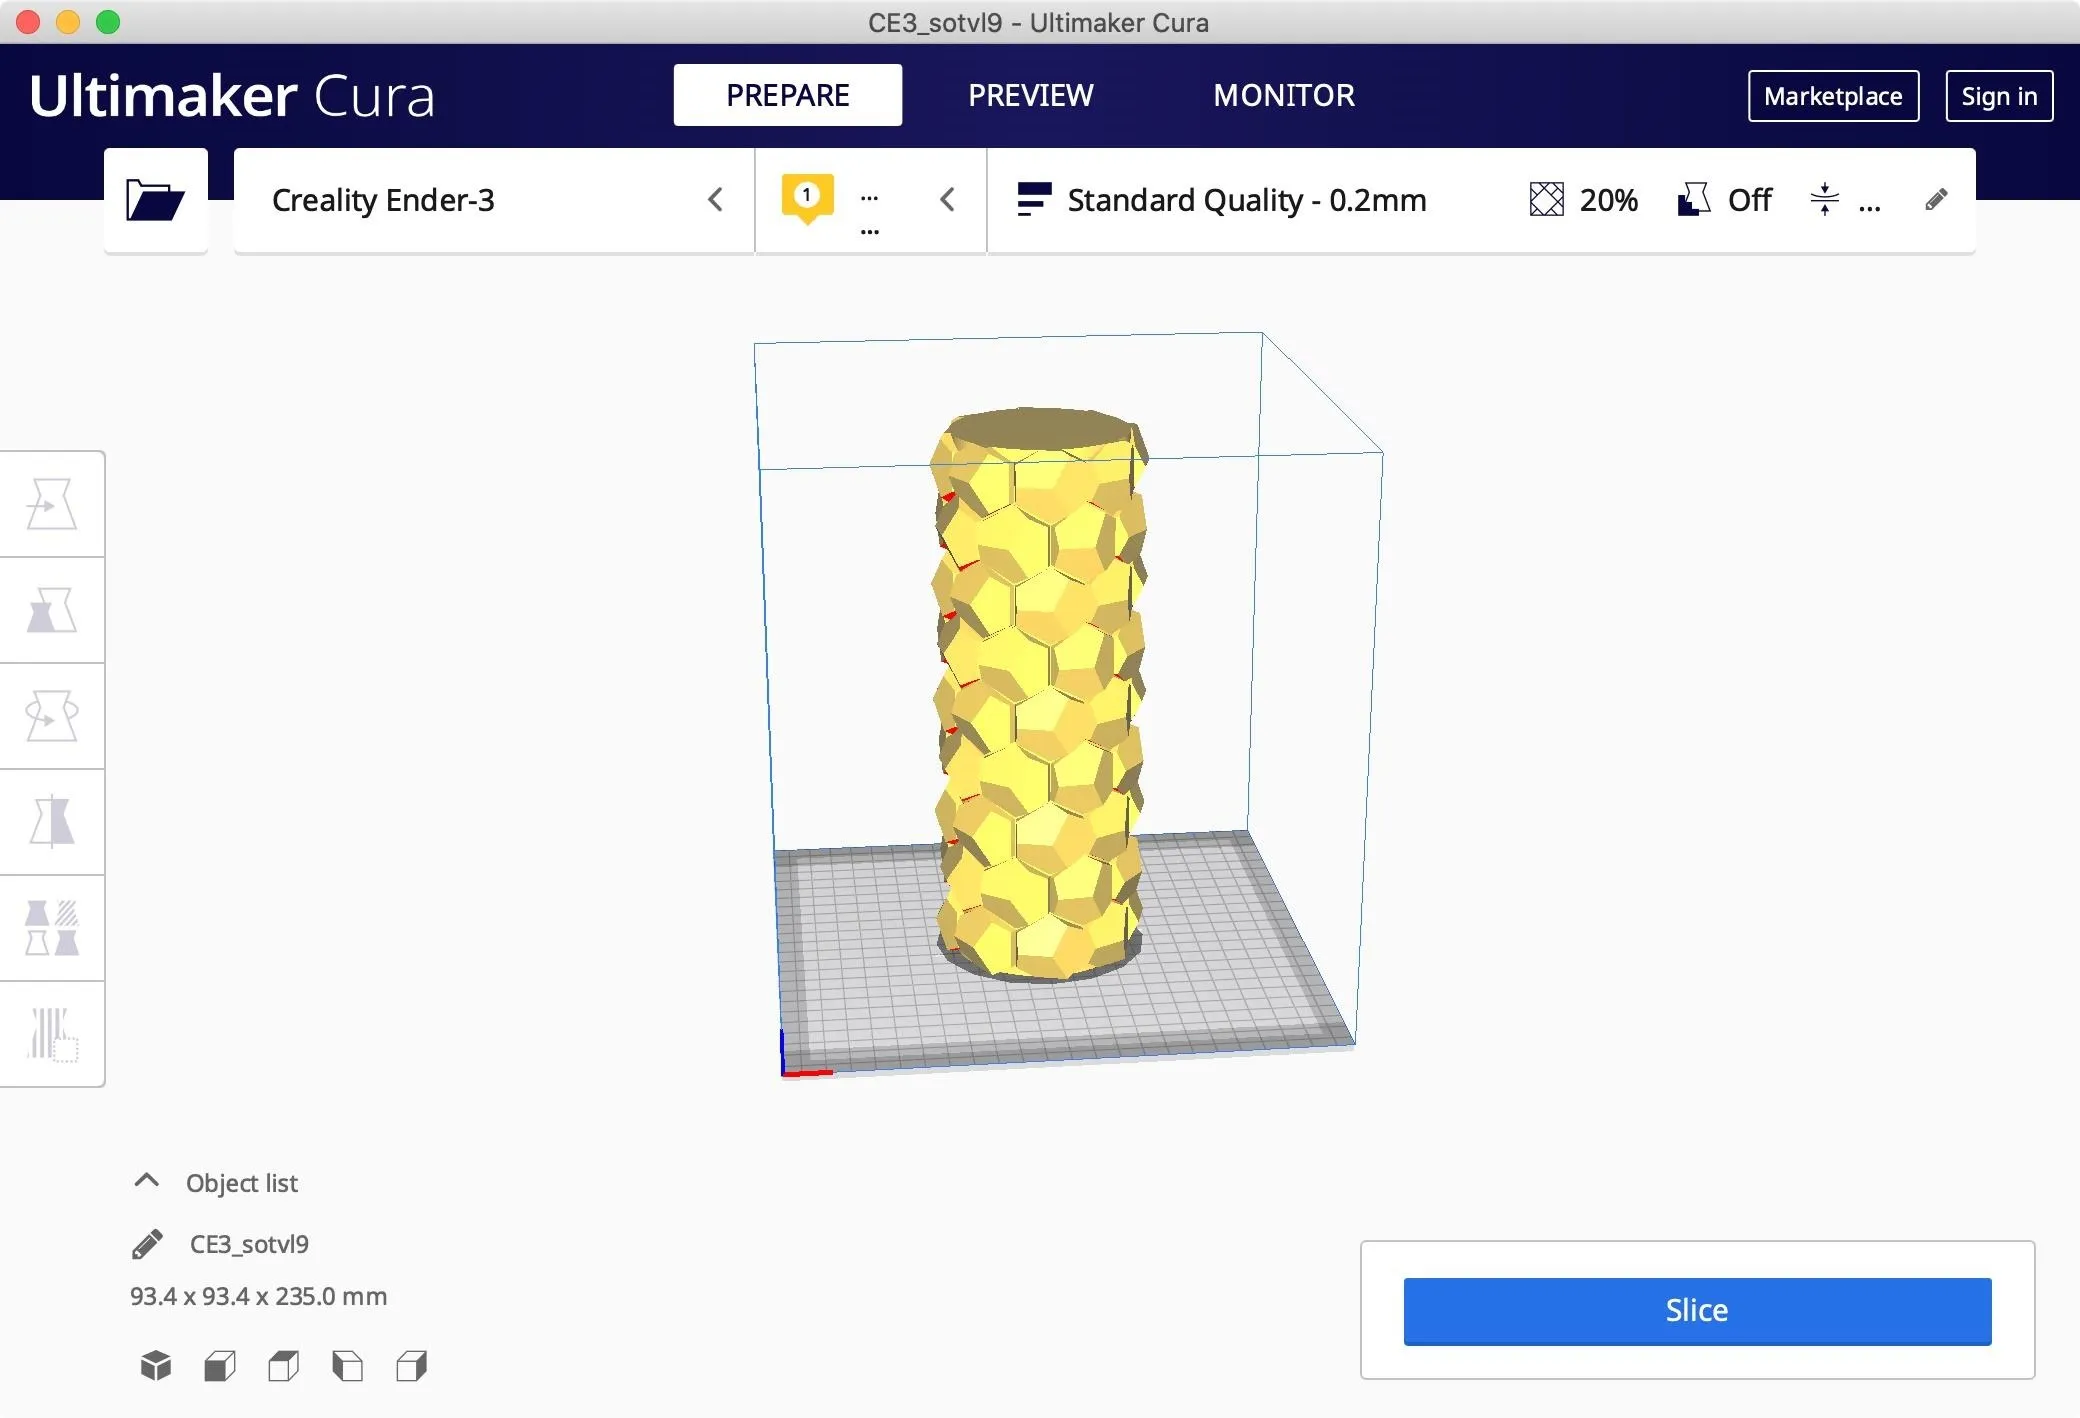Click the Sign in button

tap(1999, 96)
